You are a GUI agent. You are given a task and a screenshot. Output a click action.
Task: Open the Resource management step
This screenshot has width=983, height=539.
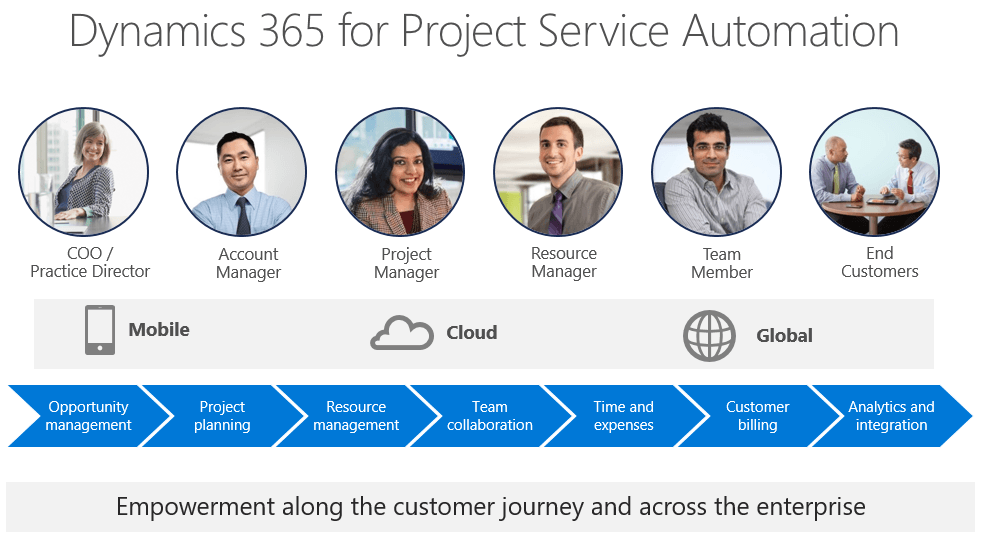pos(356,416)
